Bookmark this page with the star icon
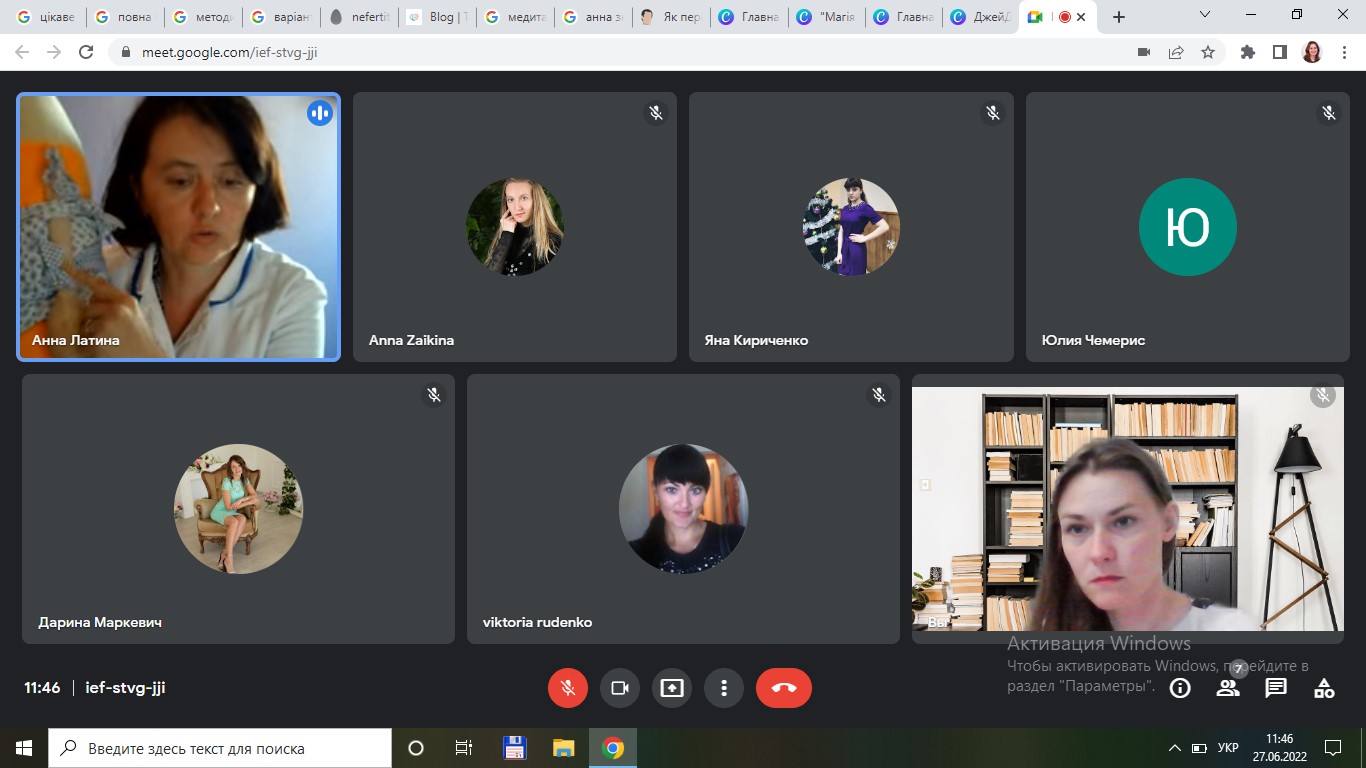This screenshot has width=1366, height=768. click(1208, 52)
